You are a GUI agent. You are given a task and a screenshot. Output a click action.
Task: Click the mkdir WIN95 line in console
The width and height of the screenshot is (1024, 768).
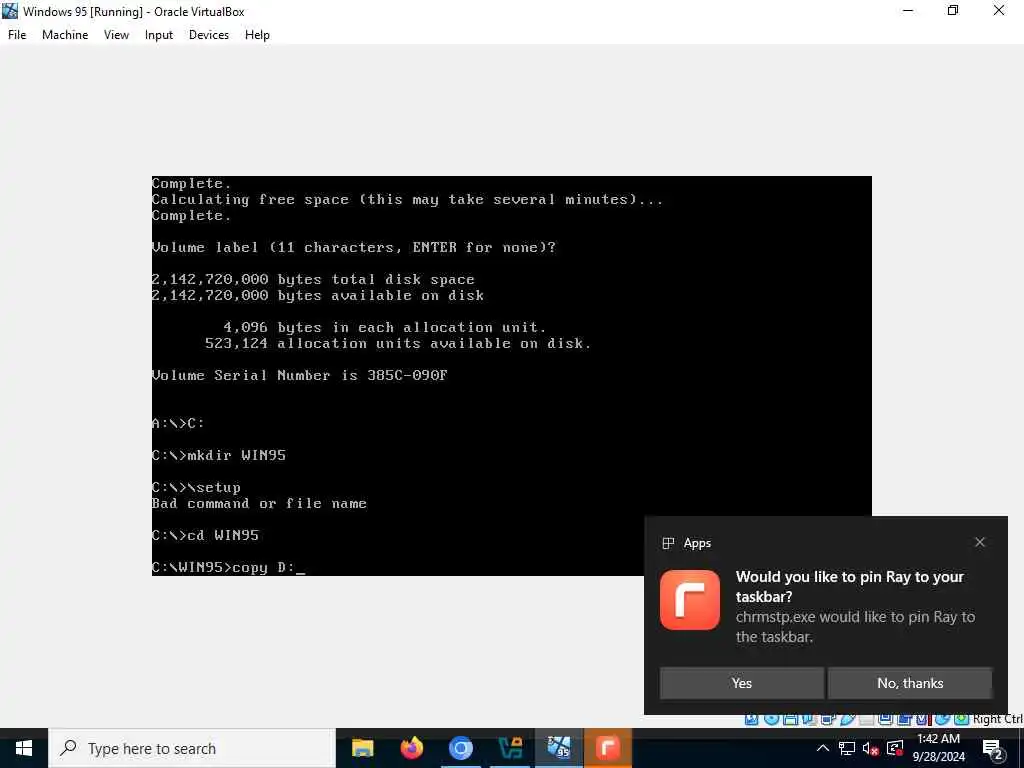[x=219, y=455]
